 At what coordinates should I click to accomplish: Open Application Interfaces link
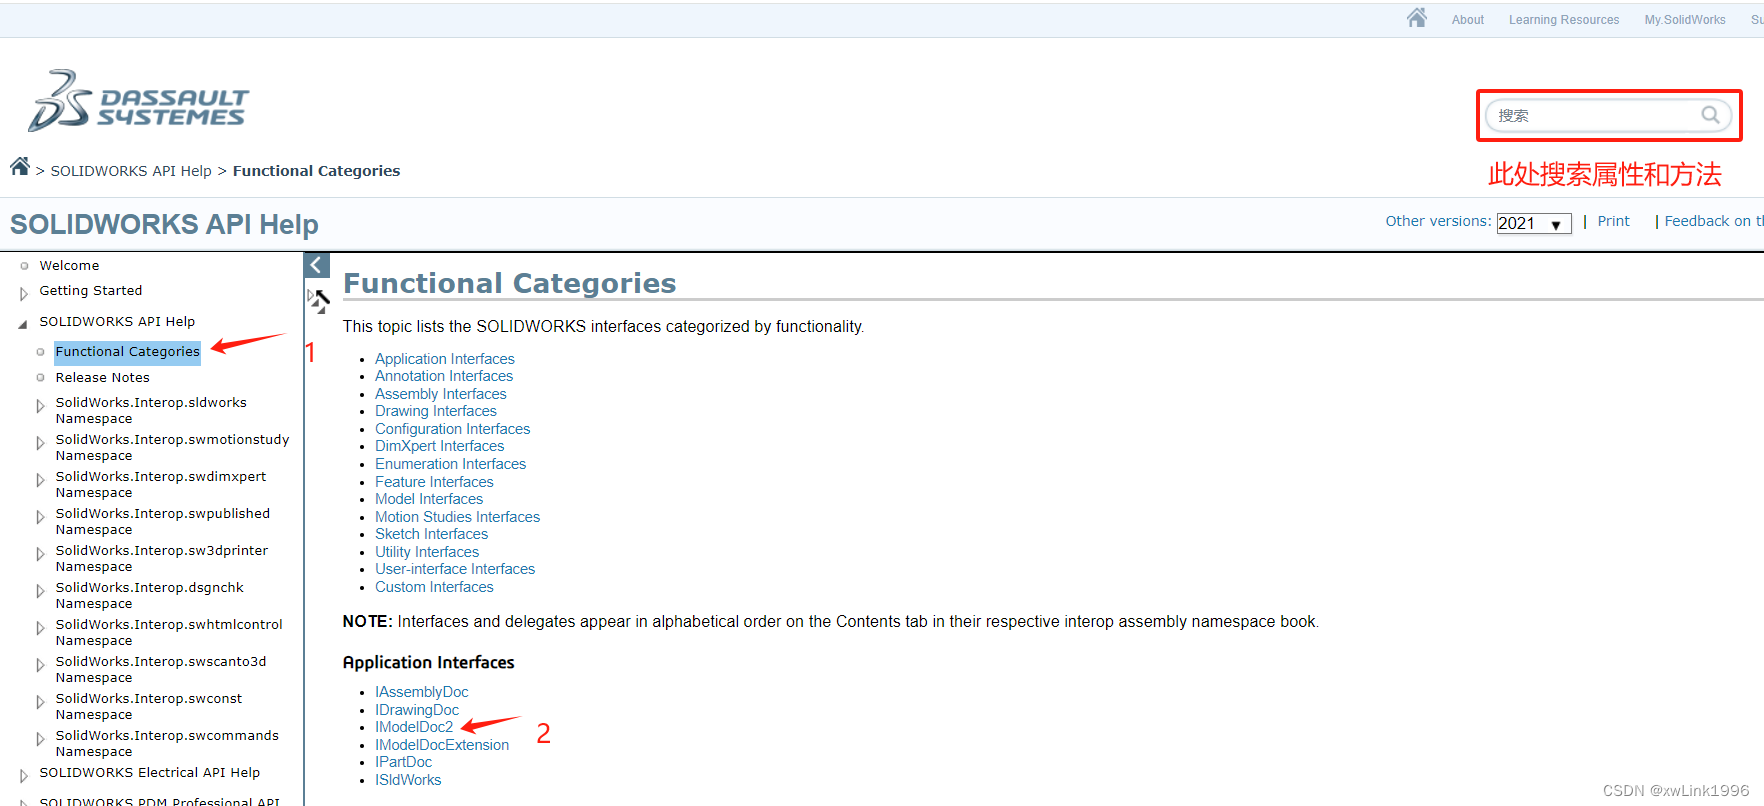(444, 359)
